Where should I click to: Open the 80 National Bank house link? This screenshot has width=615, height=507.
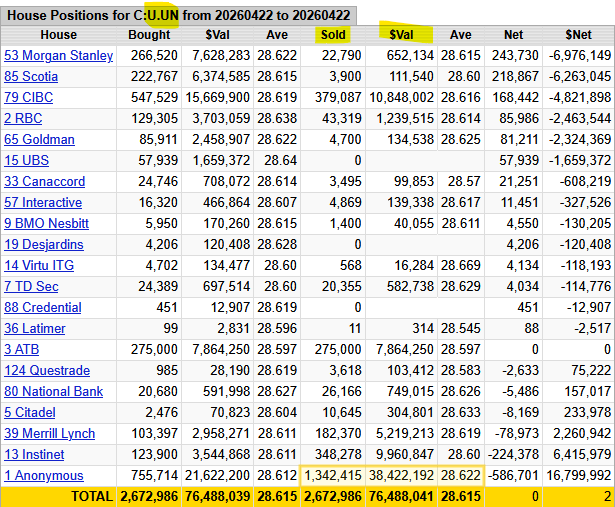point(53,391)
